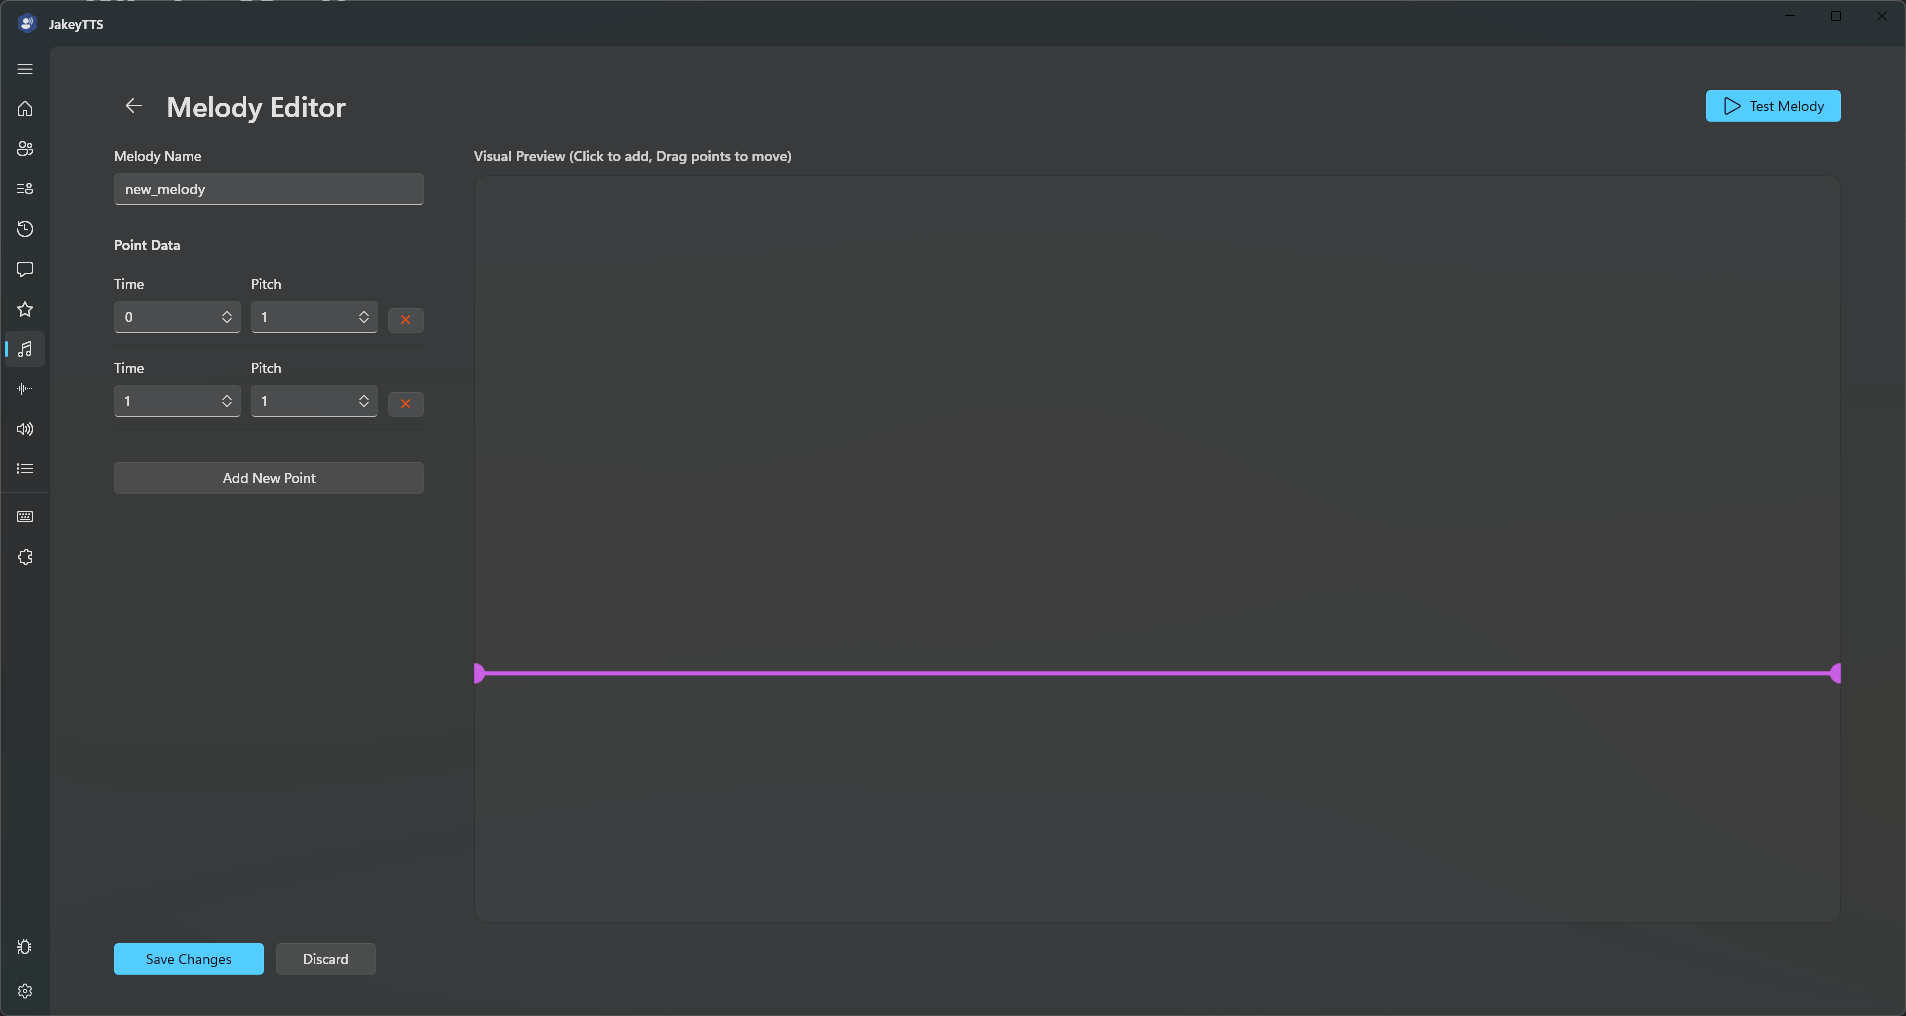Click the right purple melody point
Viewport: 1906px width, 1016px height.
click(x=1835, y=673)
